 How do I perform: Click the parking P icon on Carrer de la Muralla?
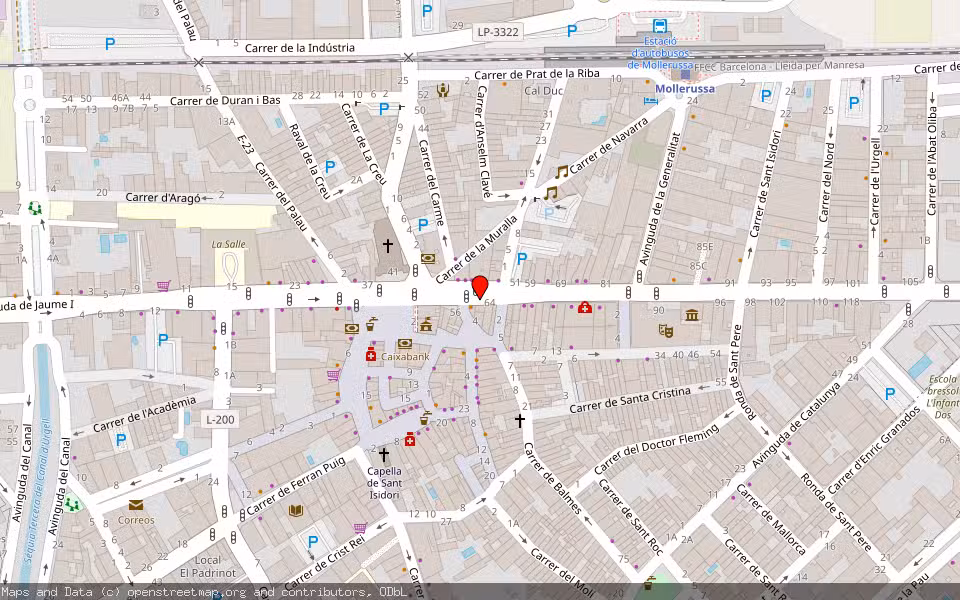(x=521, y=258)
